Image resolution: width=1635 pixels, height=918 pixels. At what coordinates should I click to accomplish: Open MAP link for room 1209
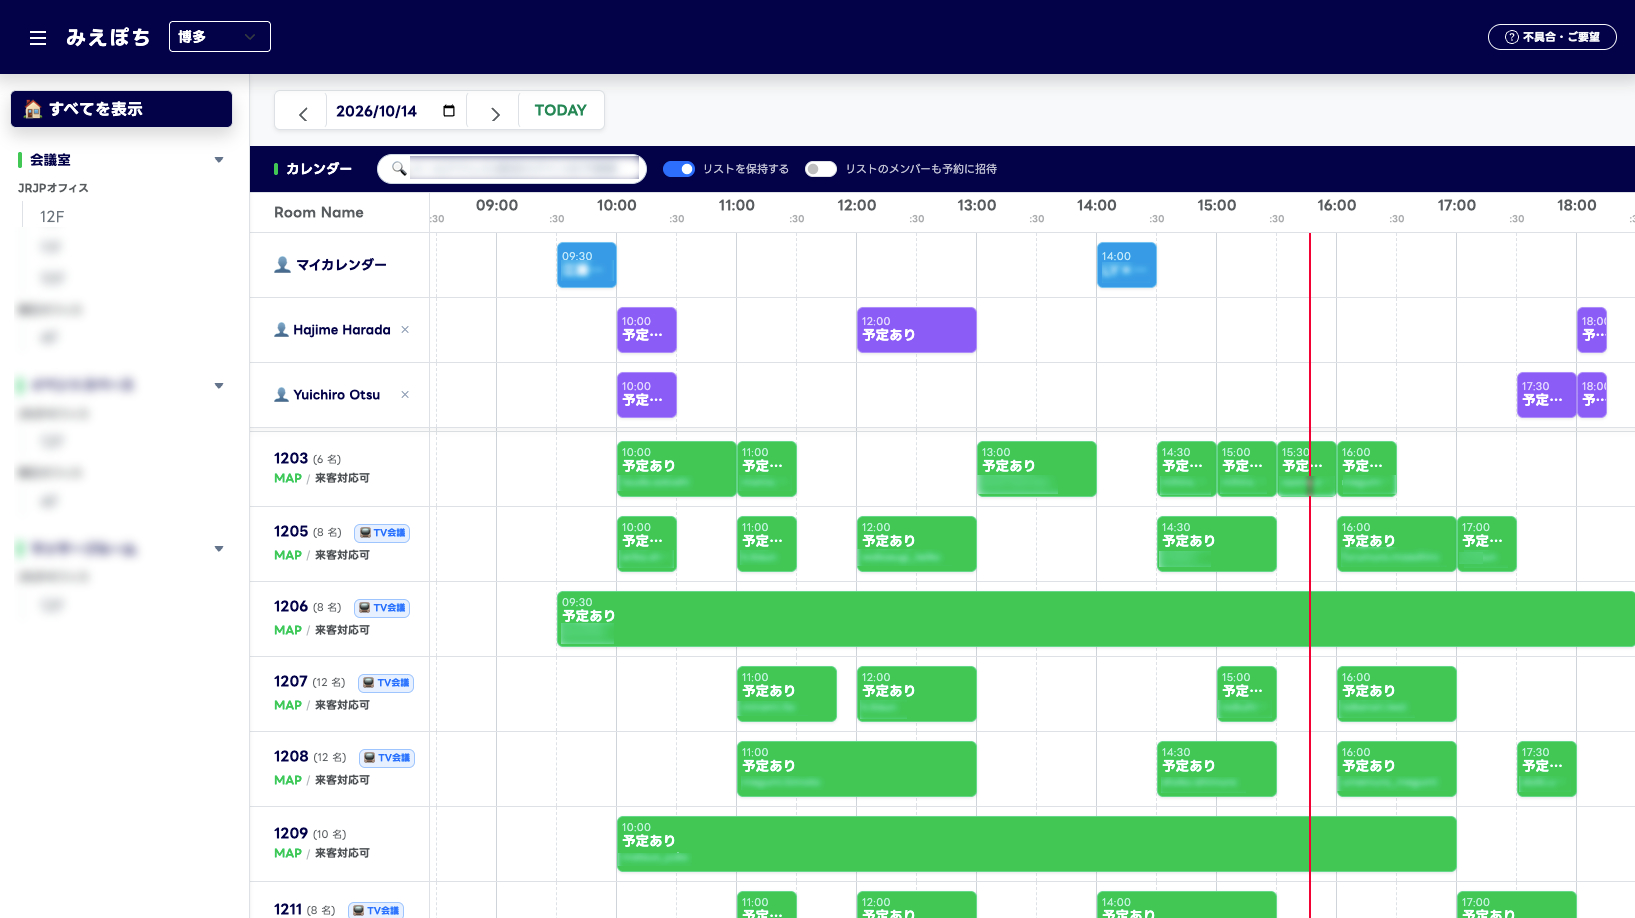pyautogui.click(x=288, y=853)
